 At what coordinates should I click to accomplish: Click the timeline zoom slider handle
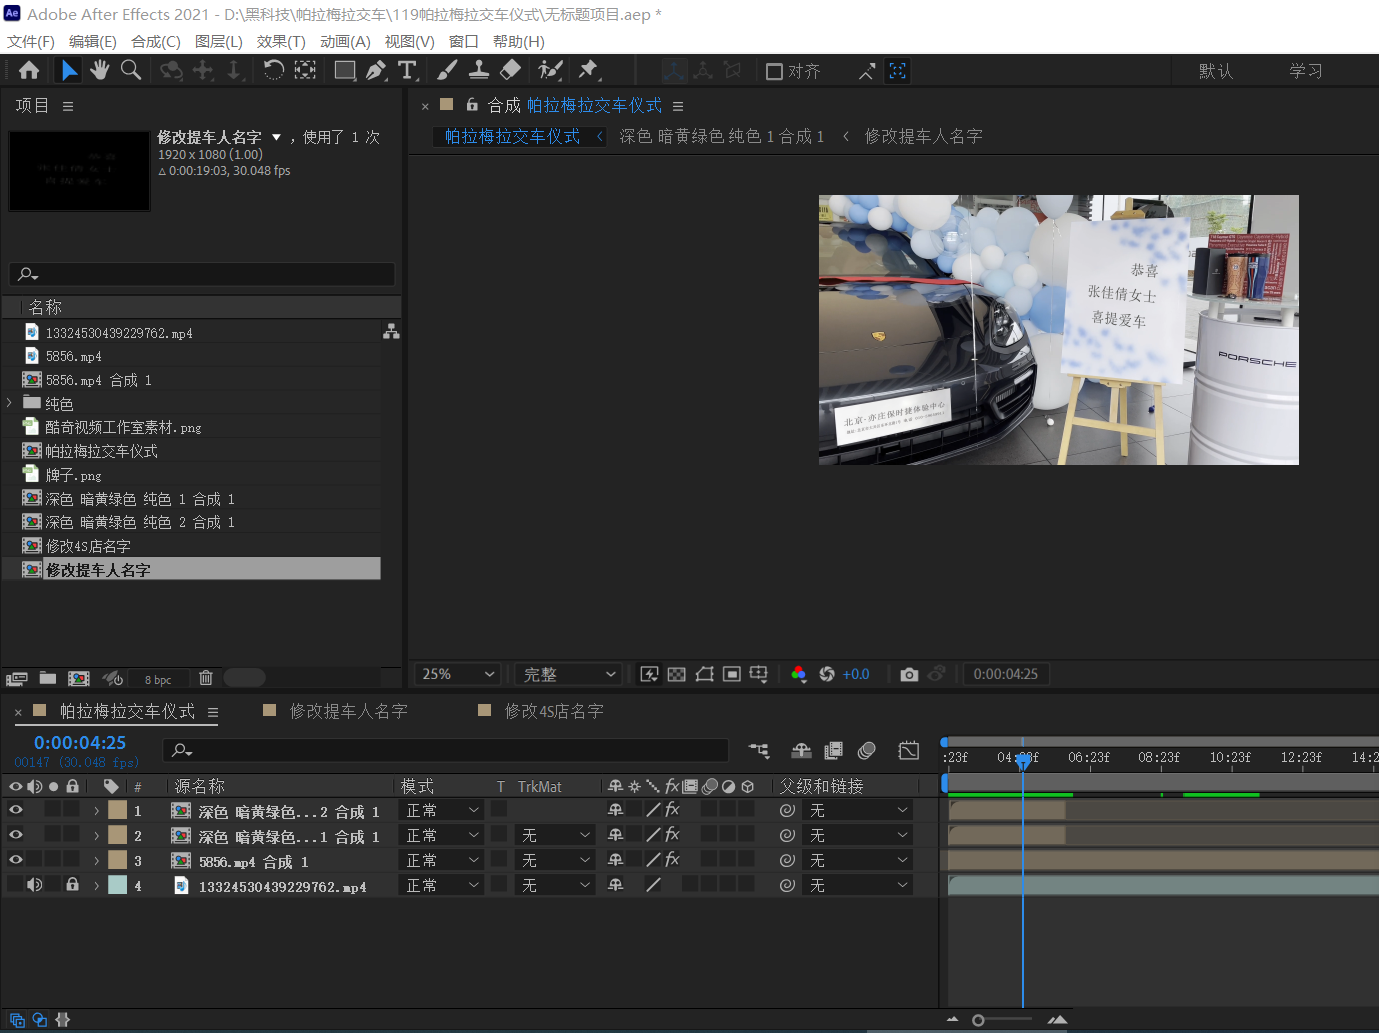pos(978,1020)
